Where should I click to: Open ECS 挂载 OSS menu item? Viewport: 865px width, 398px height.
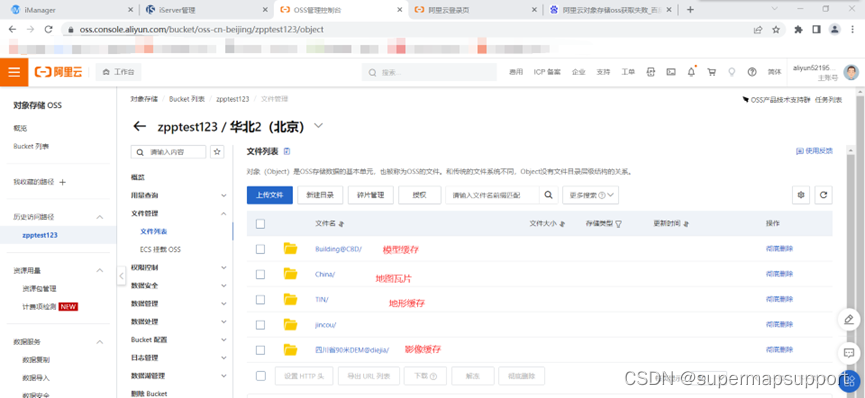point(161,250)
